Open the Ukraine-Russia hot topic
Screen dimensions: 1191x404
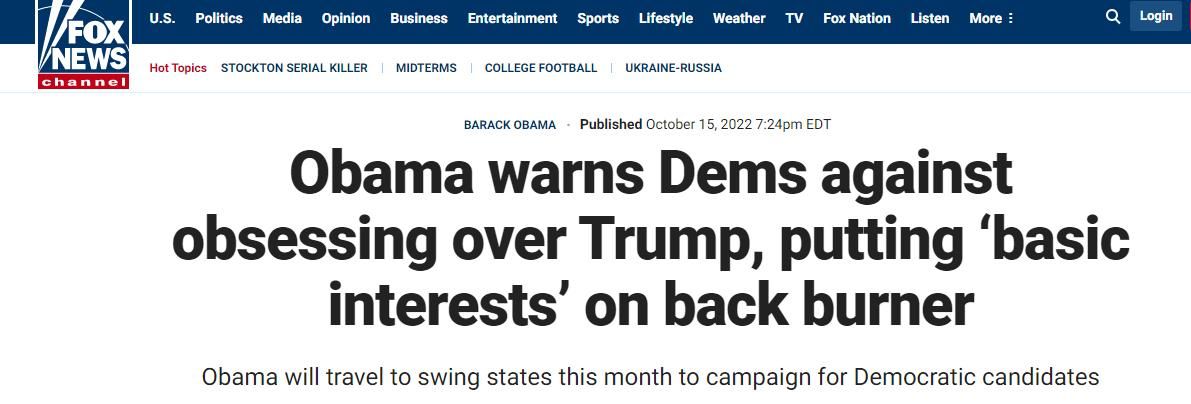[x=673, y=68]
